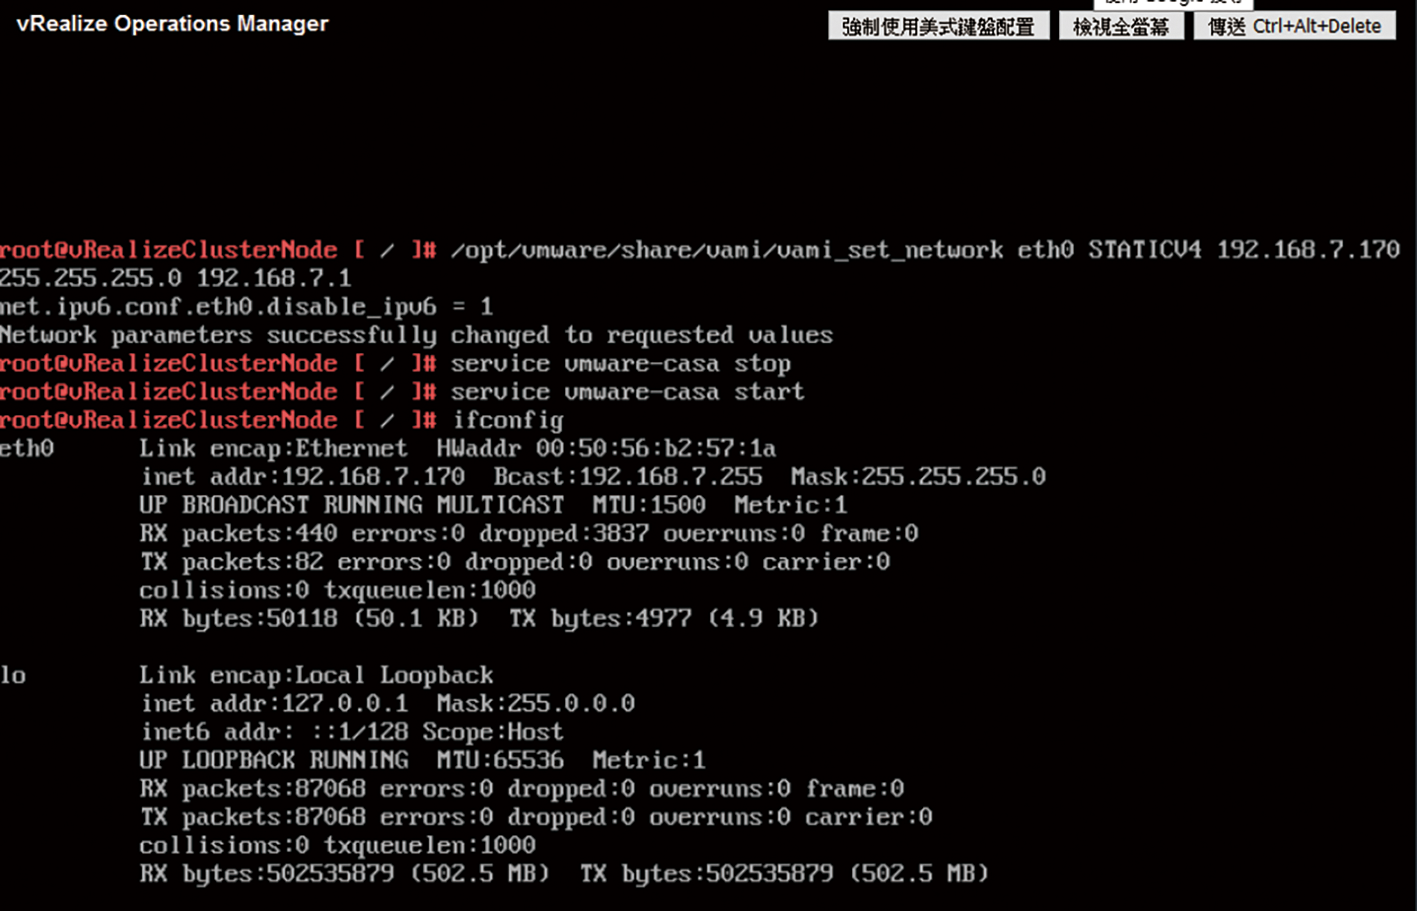
Task: Click the net.ipv6.conf.eth0.disable_ipv6 output line
Action: [246, 307]
